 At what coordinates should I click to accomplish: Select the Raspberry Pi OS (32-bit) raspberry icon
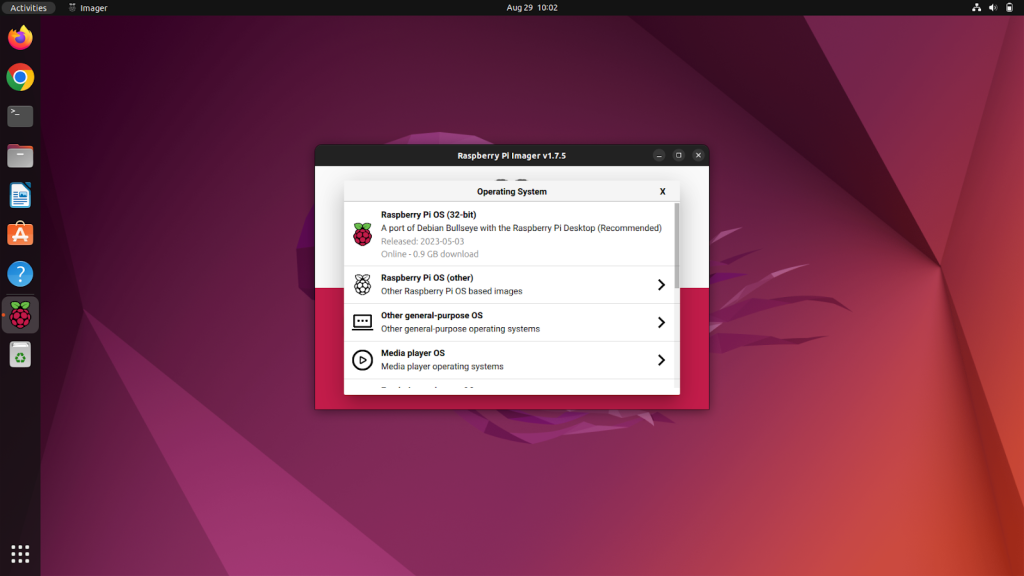tap(362, 234)
